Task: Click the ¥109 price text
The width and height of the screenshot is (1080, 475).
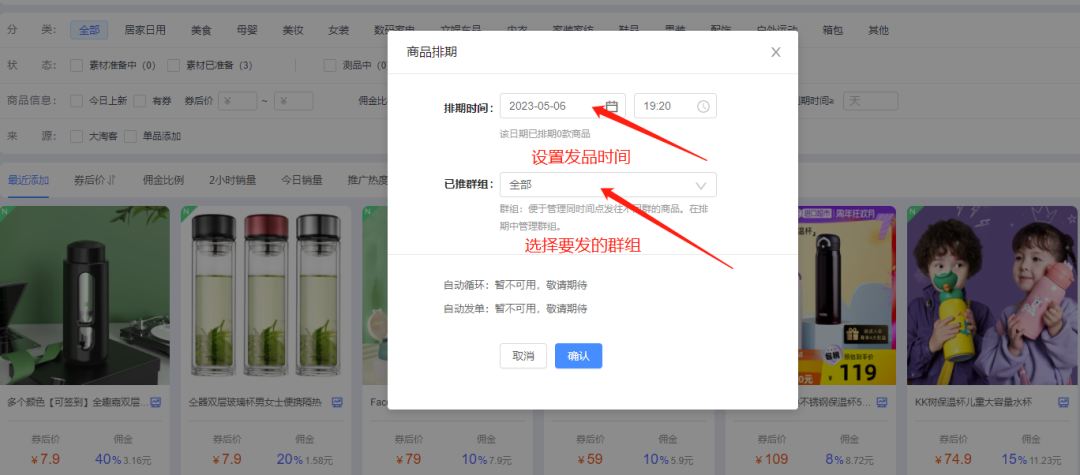Action: pos(772,459)
